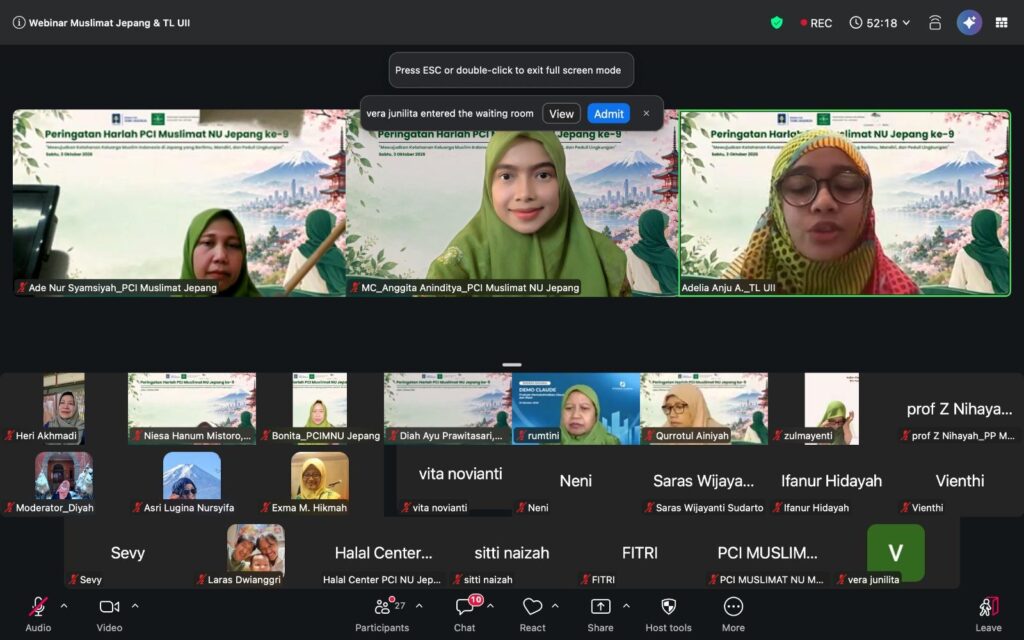Click the gallery divider drag handle

pos(512,364)
